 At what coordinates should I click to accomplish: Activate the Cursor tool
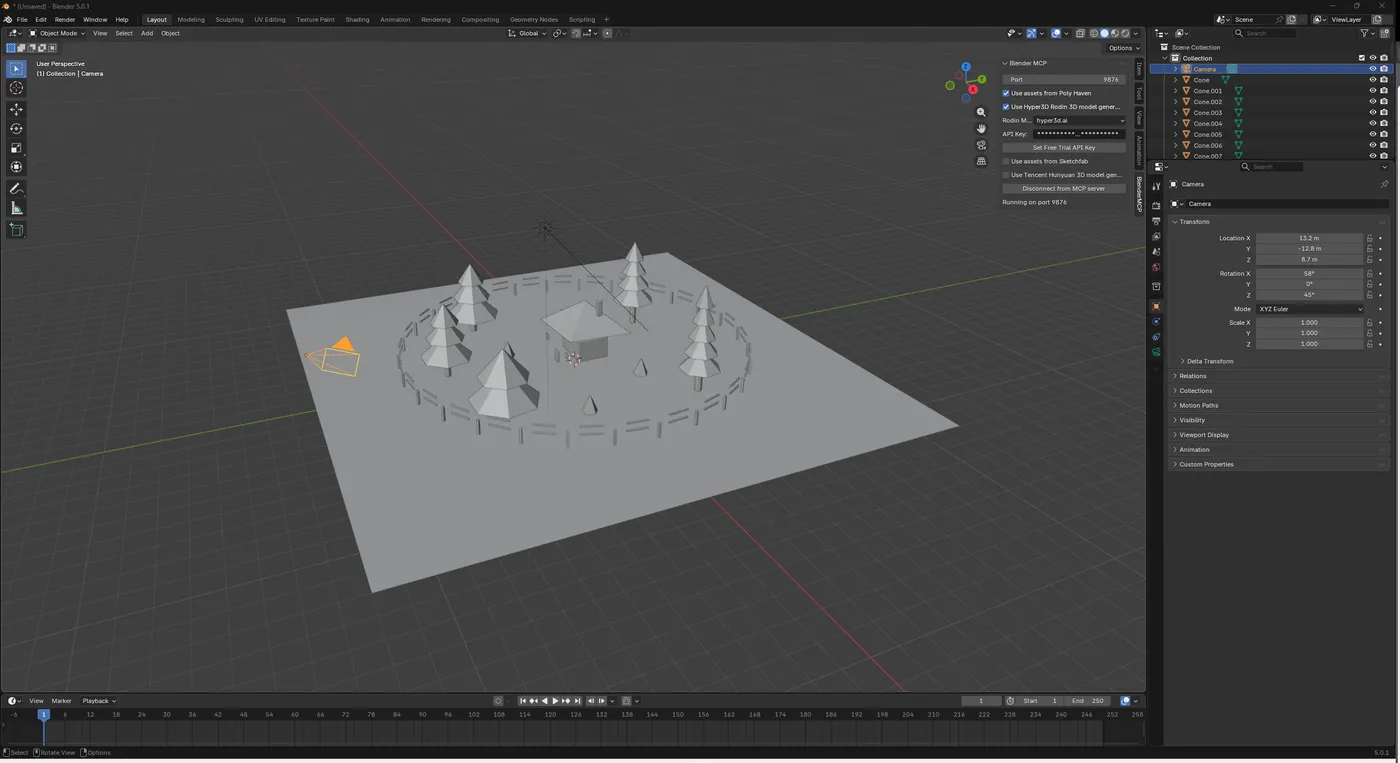point(16,88)
